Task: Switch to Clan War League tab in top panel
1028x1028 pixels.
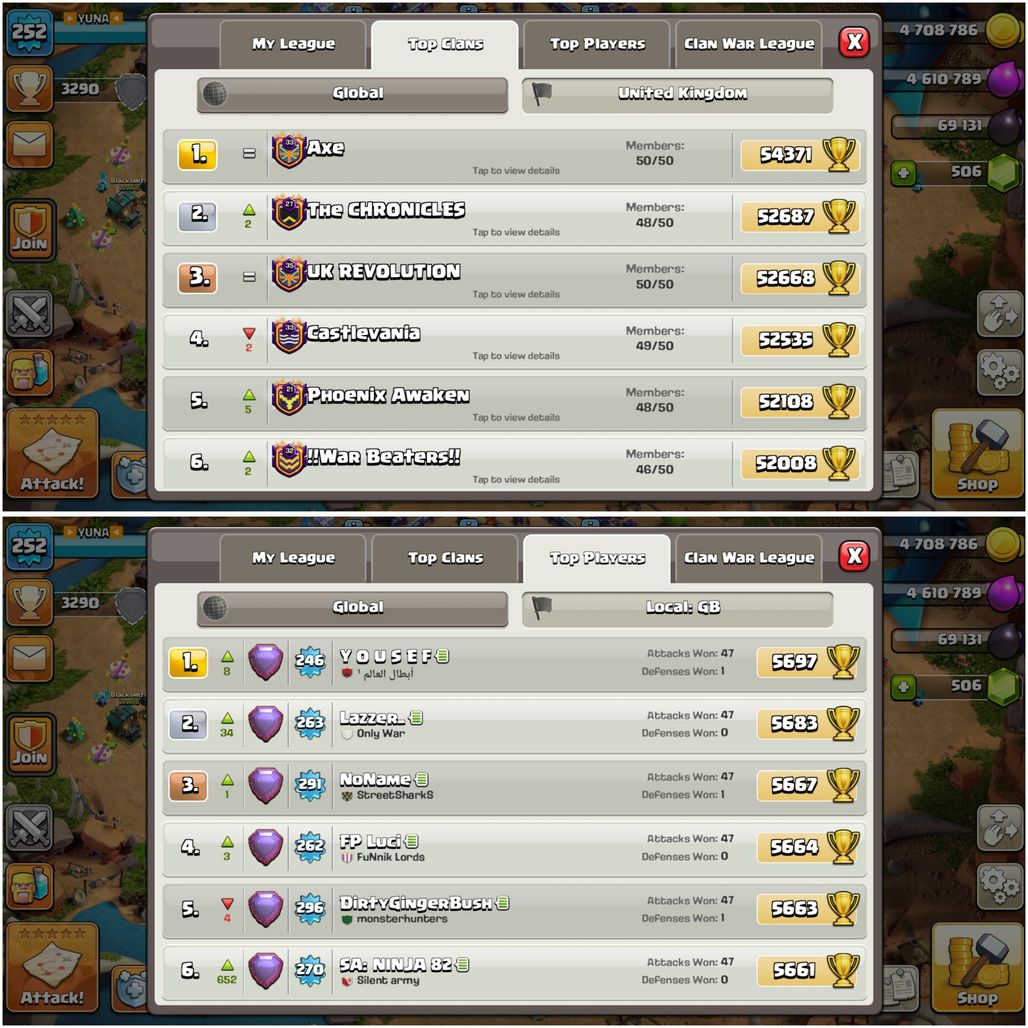Action: pyautogui.click(x=748, y=44)
